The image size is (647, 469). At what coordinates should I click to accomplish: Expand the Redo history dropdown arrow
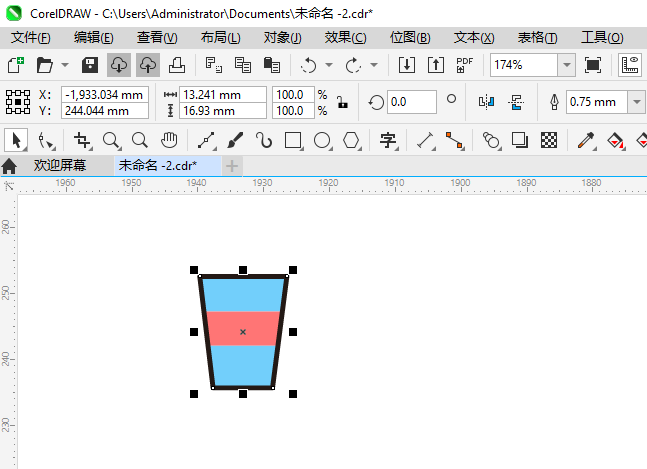[374, 65]
